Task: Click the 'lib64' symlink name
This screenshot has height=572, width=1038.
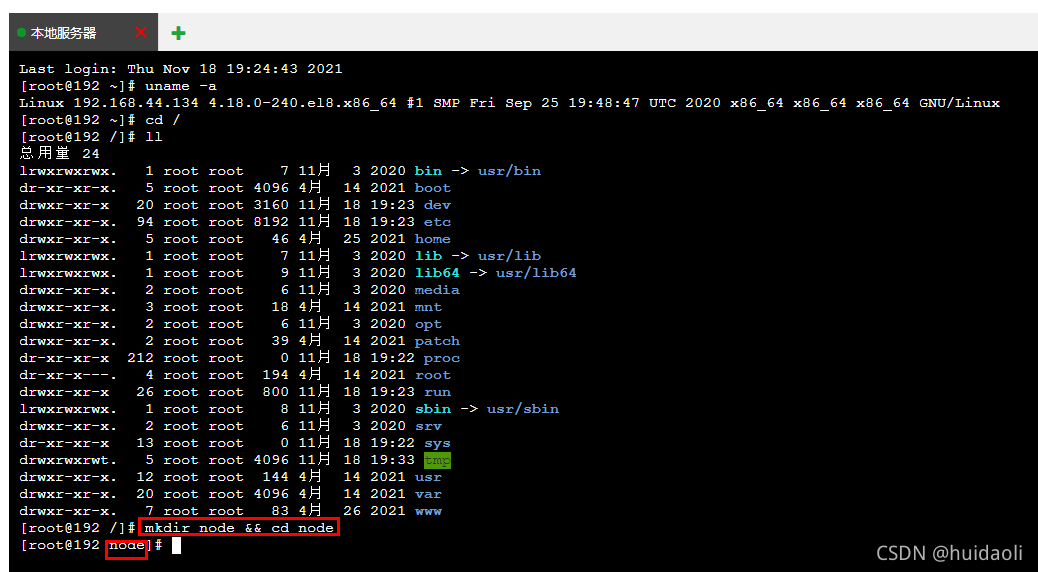Action: pos(438,273)
